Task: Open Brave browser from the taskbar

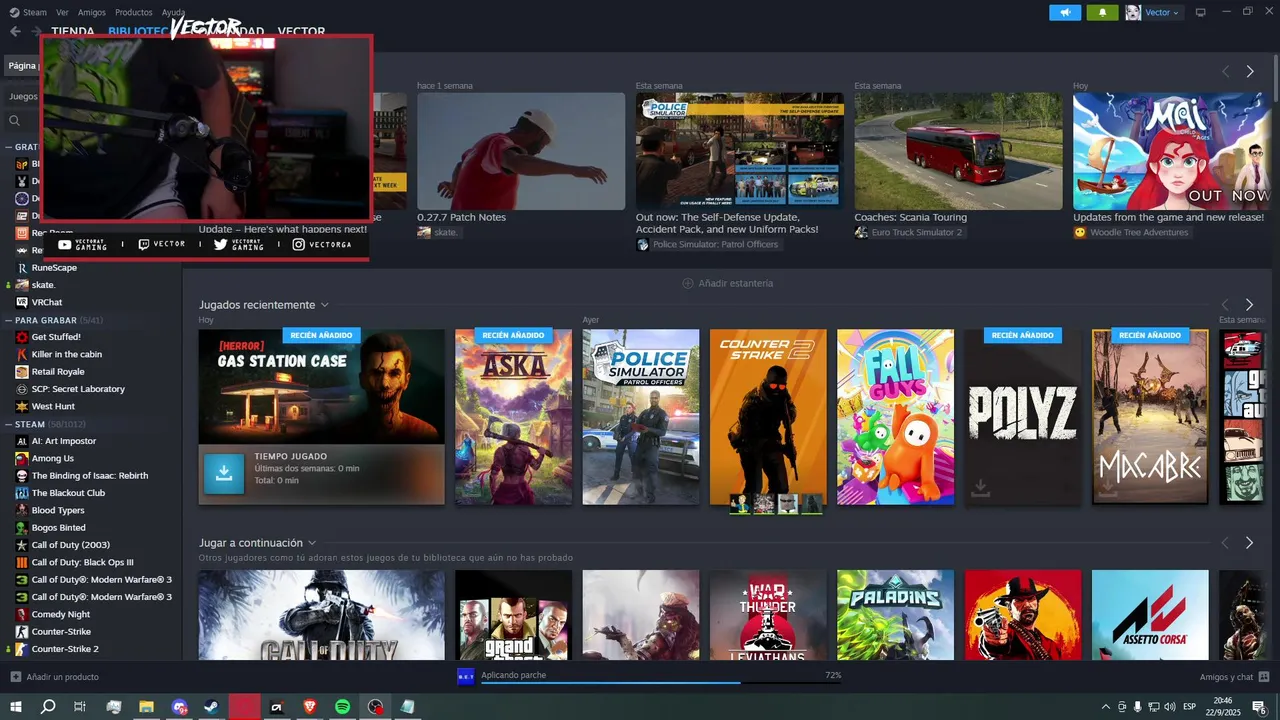Action: pyautogui.click(x=309, y=707)
